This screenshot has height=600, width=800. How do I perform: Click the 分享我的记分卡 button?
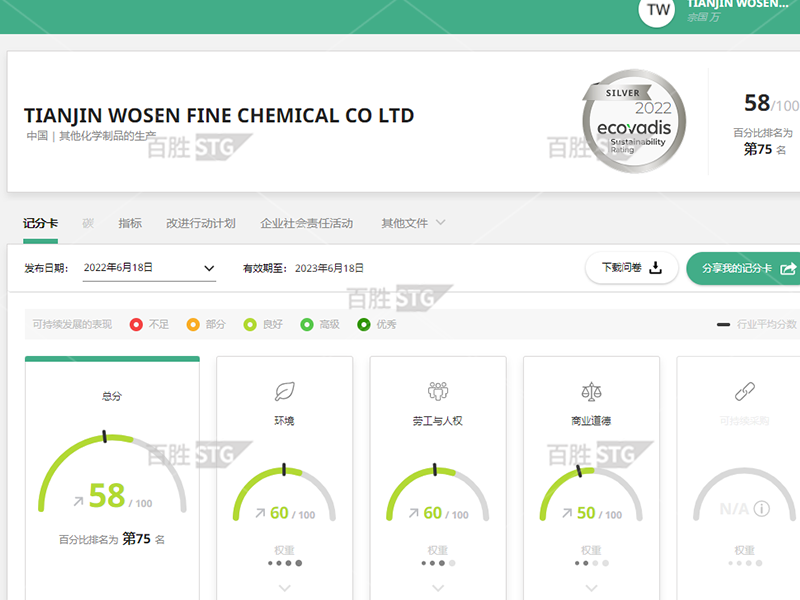click(x=743, y=268)
